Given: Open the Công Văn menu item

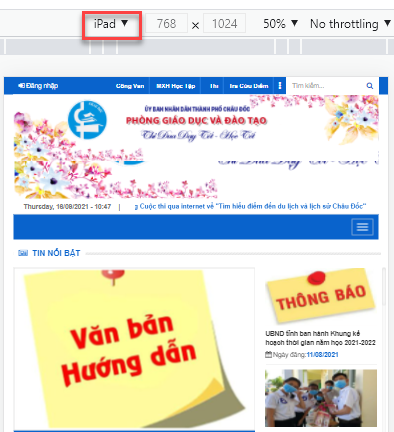Looking at the screenshot, I should [x=130, y=86].
